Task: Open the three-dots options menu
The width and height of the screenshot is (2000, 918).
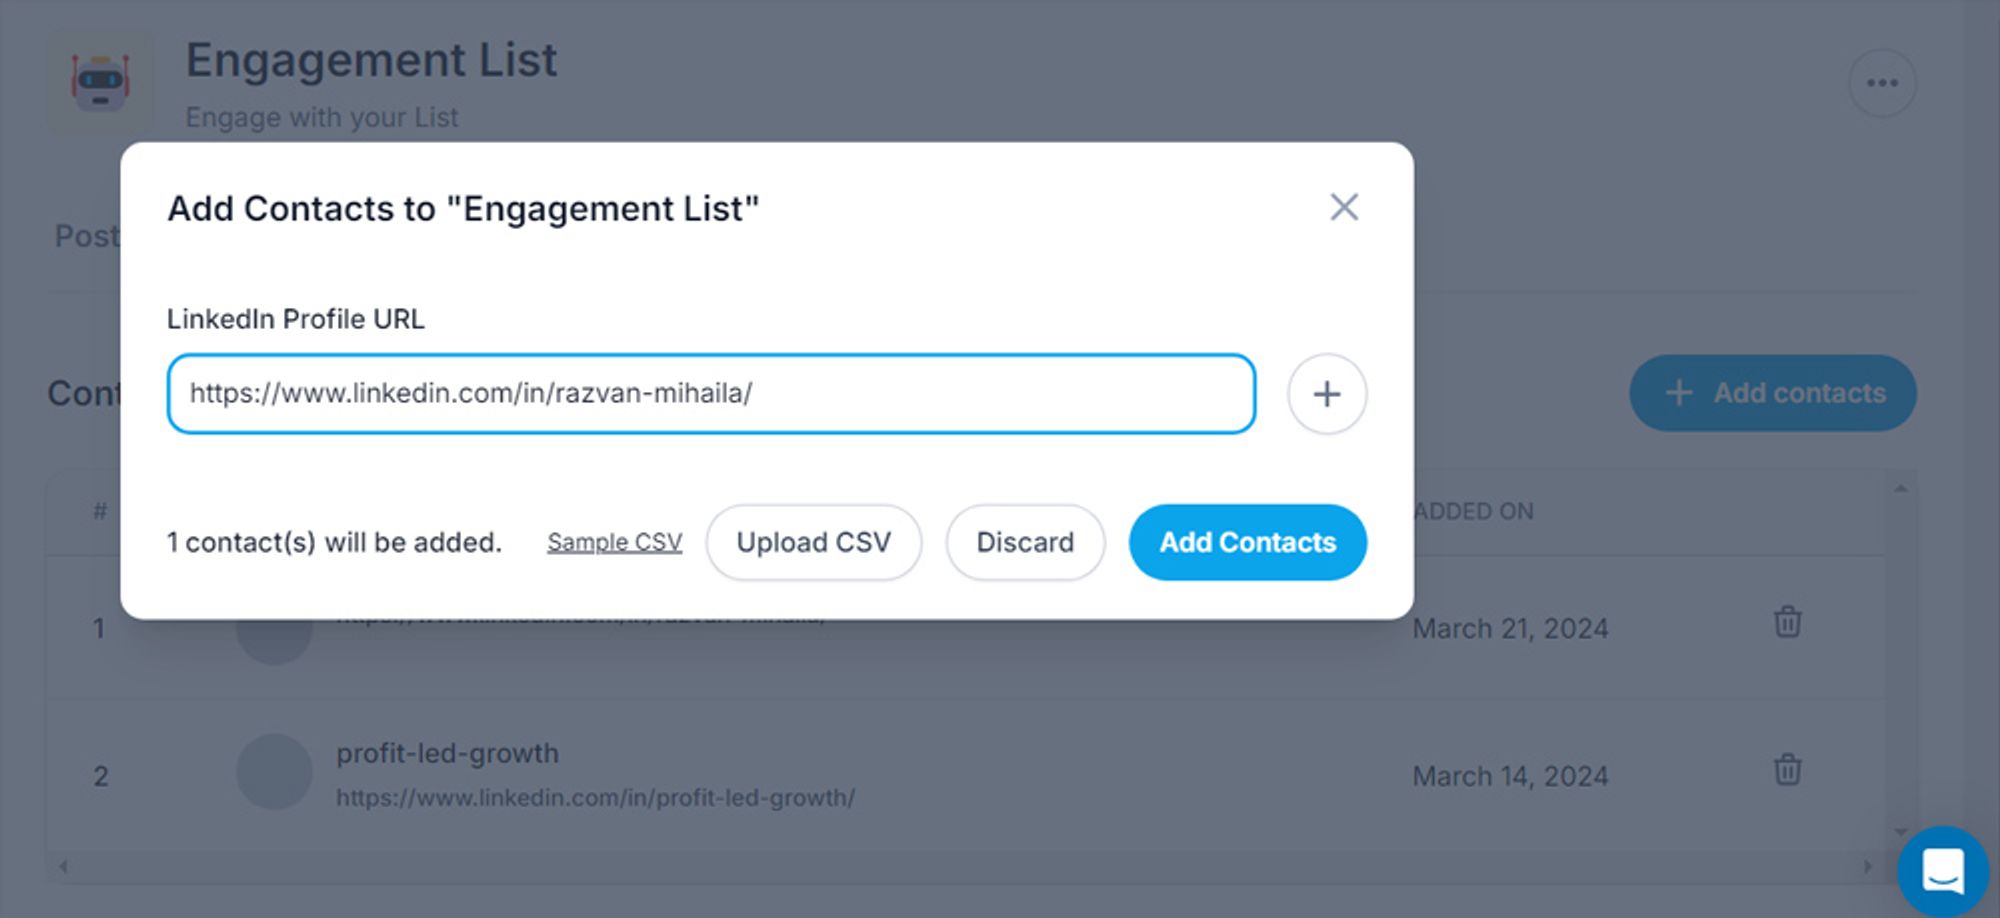Action: pyautogui.click(x=1882, y=83)
